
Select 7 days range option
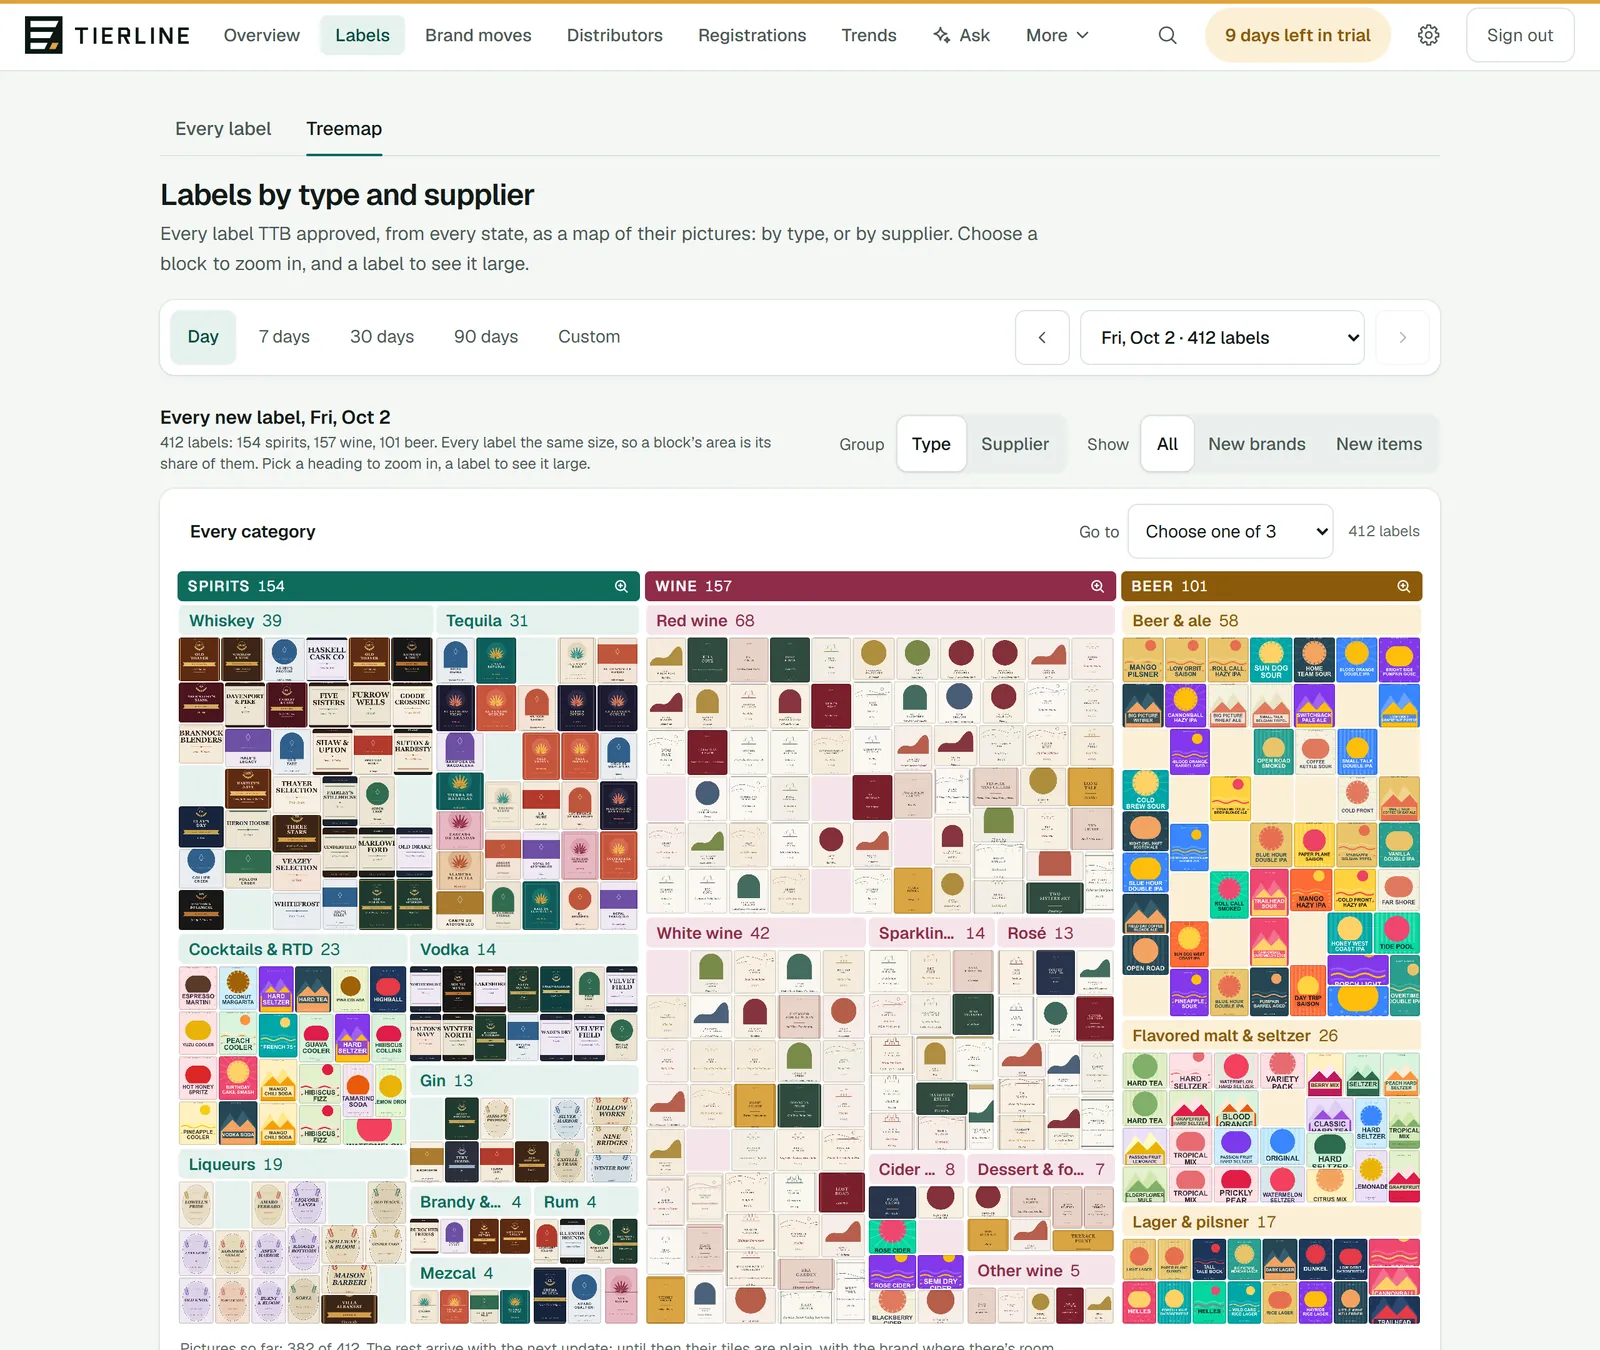[284, 337]
